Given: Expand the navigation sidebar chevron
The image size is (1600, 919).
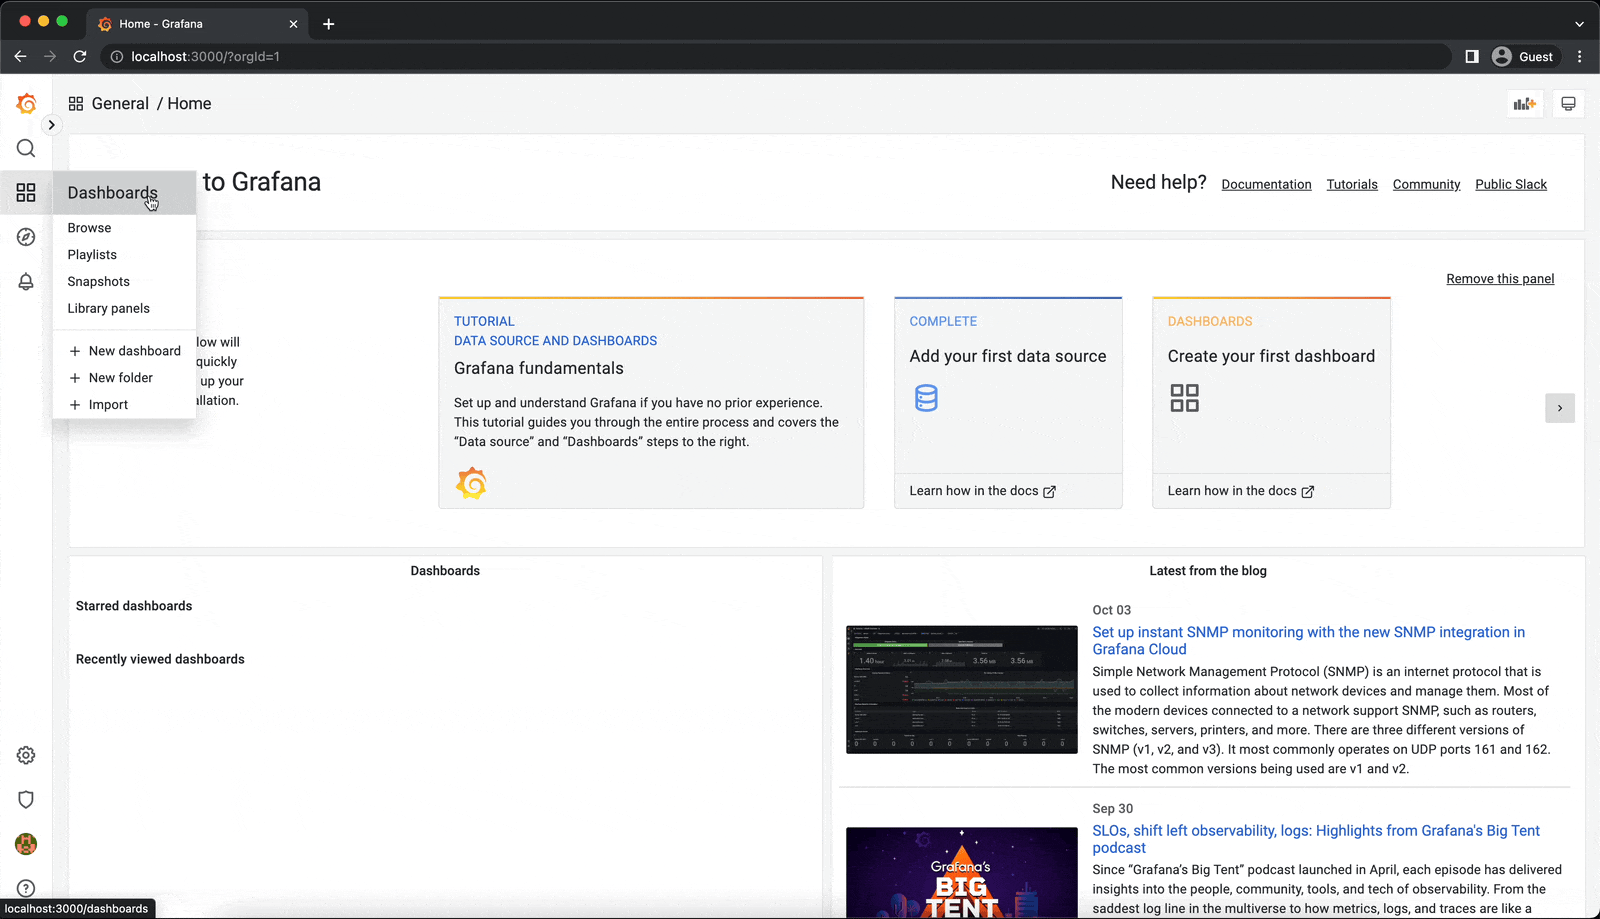Looking at the screenshot, I should (51, 125).
